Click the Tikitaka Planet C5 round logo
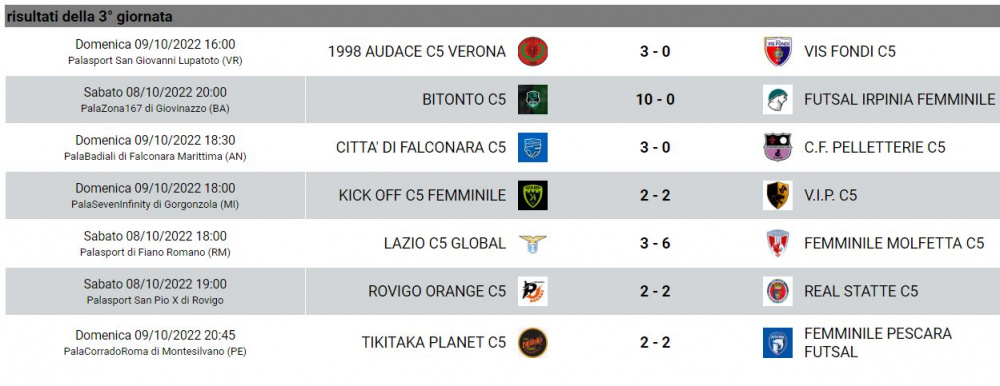1000x386 pixels. tap(533, 343)
